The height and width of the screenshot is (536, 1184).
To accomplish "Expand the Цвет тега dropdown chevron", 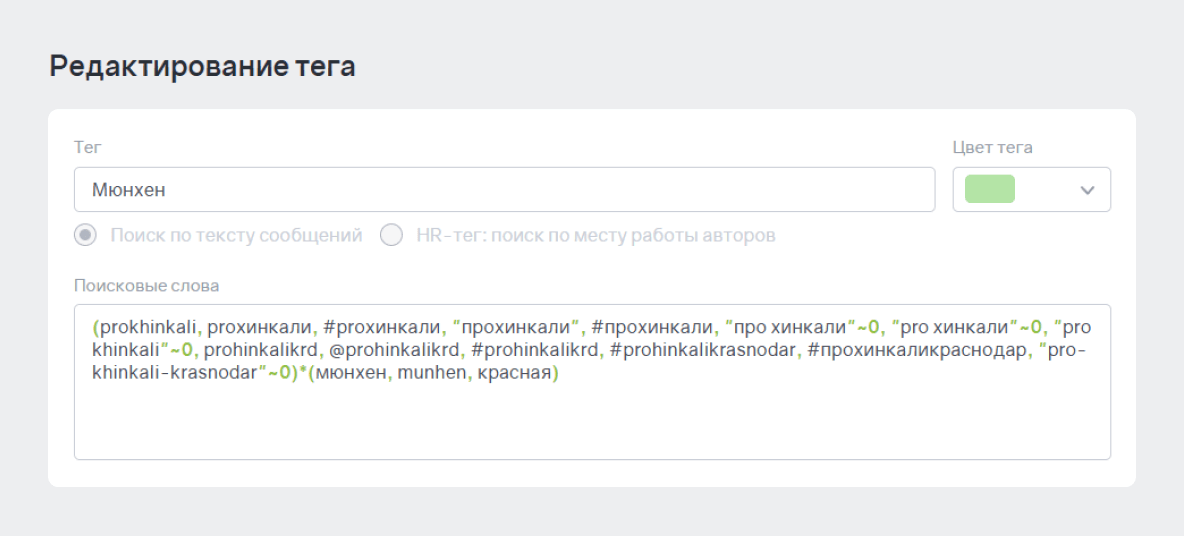I will (1087, 190).
